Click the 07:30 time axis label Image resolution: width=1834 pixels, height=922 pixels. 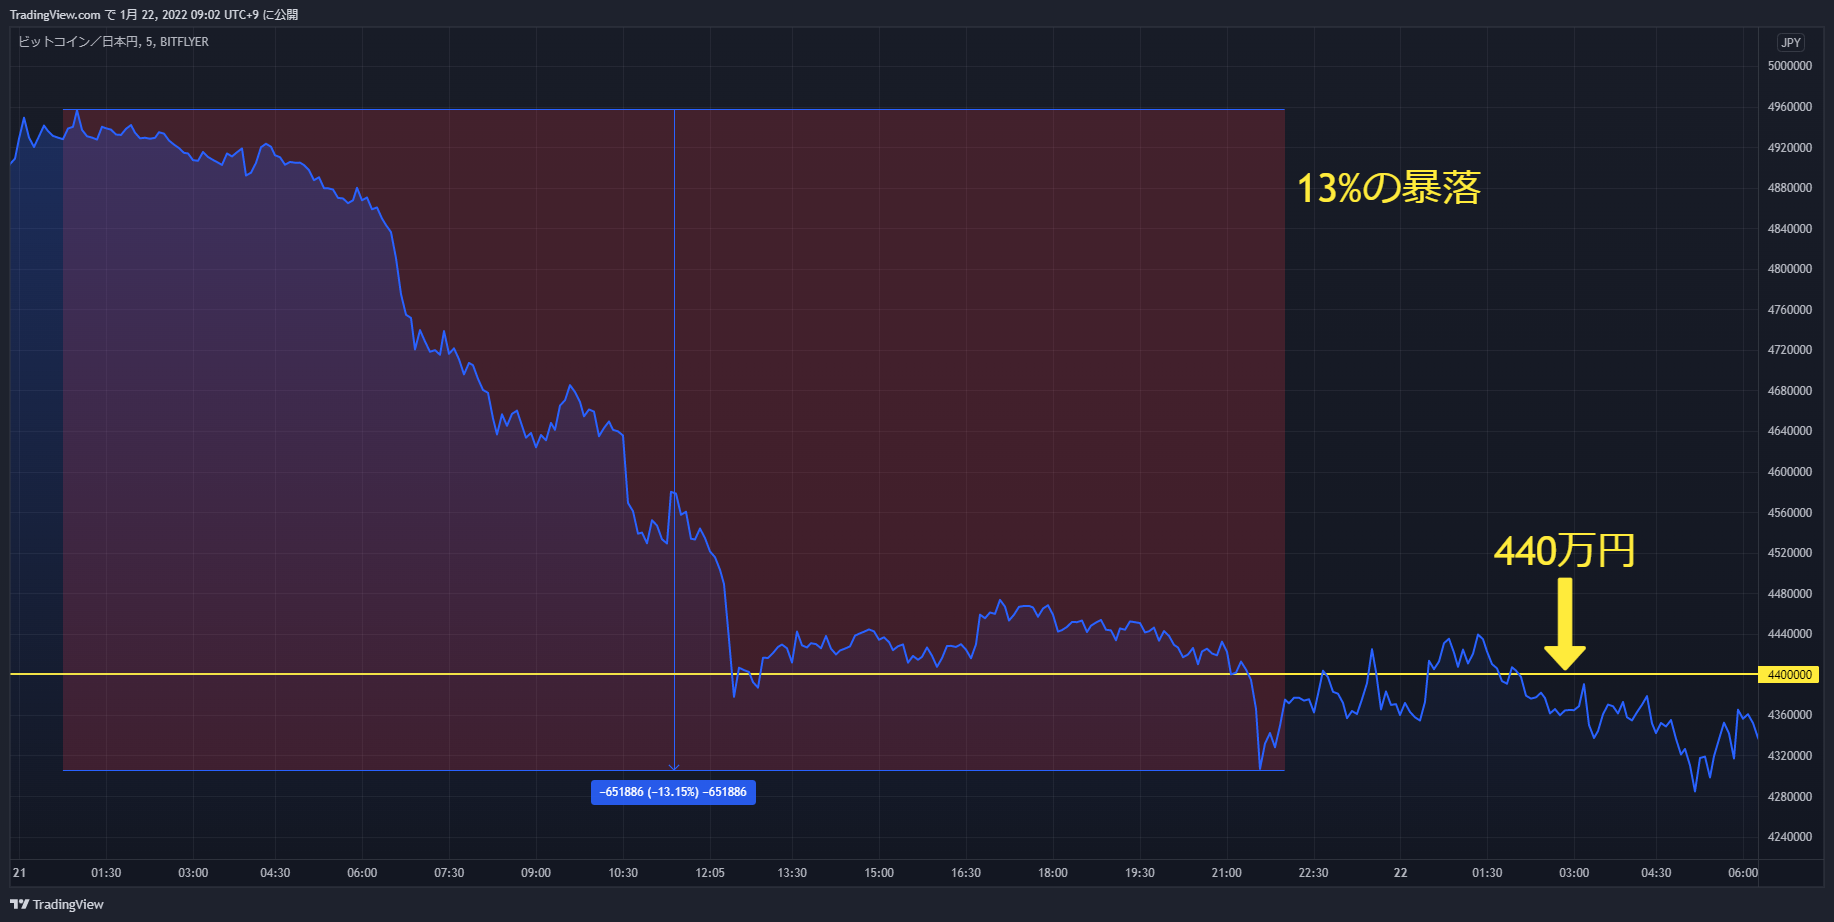(x=449, y=873)
